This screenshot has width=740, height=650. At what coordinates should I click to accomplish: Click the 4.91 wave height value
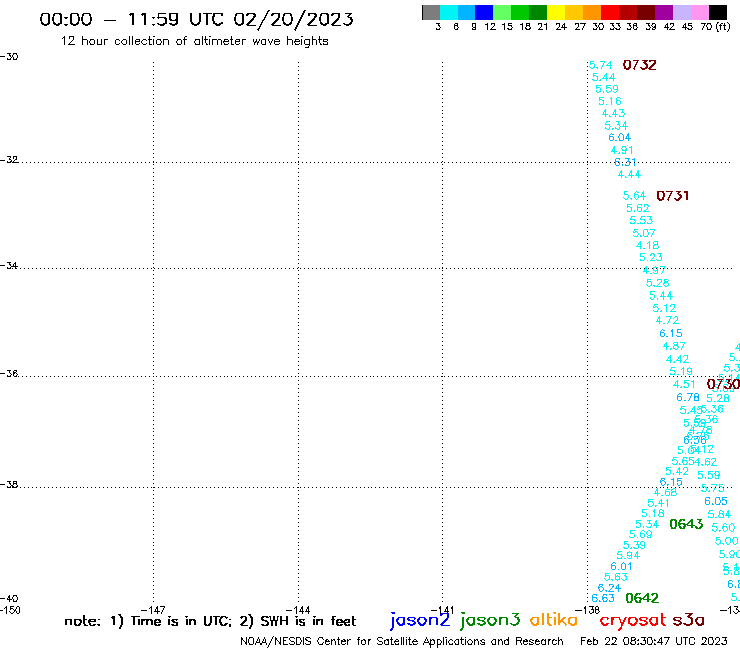click(622, 150)
